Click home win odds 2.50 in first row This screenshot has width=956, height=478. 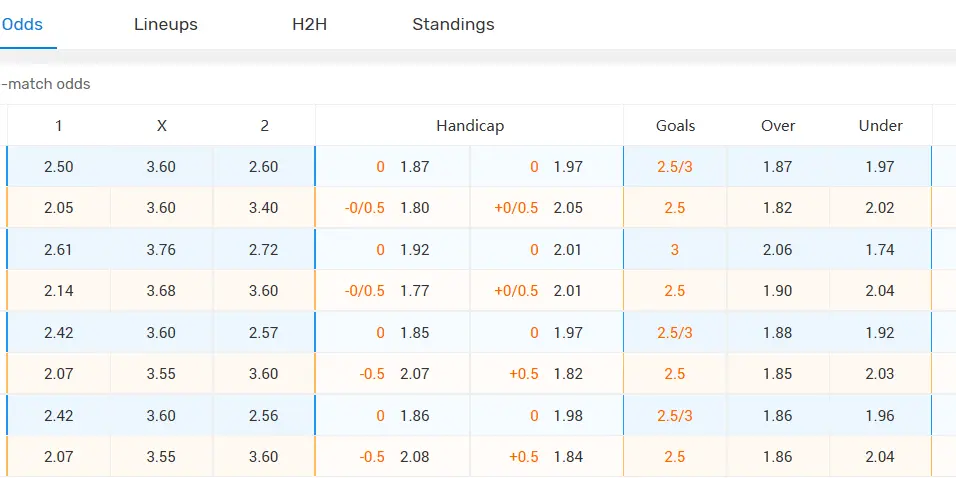tap(59, 166)
